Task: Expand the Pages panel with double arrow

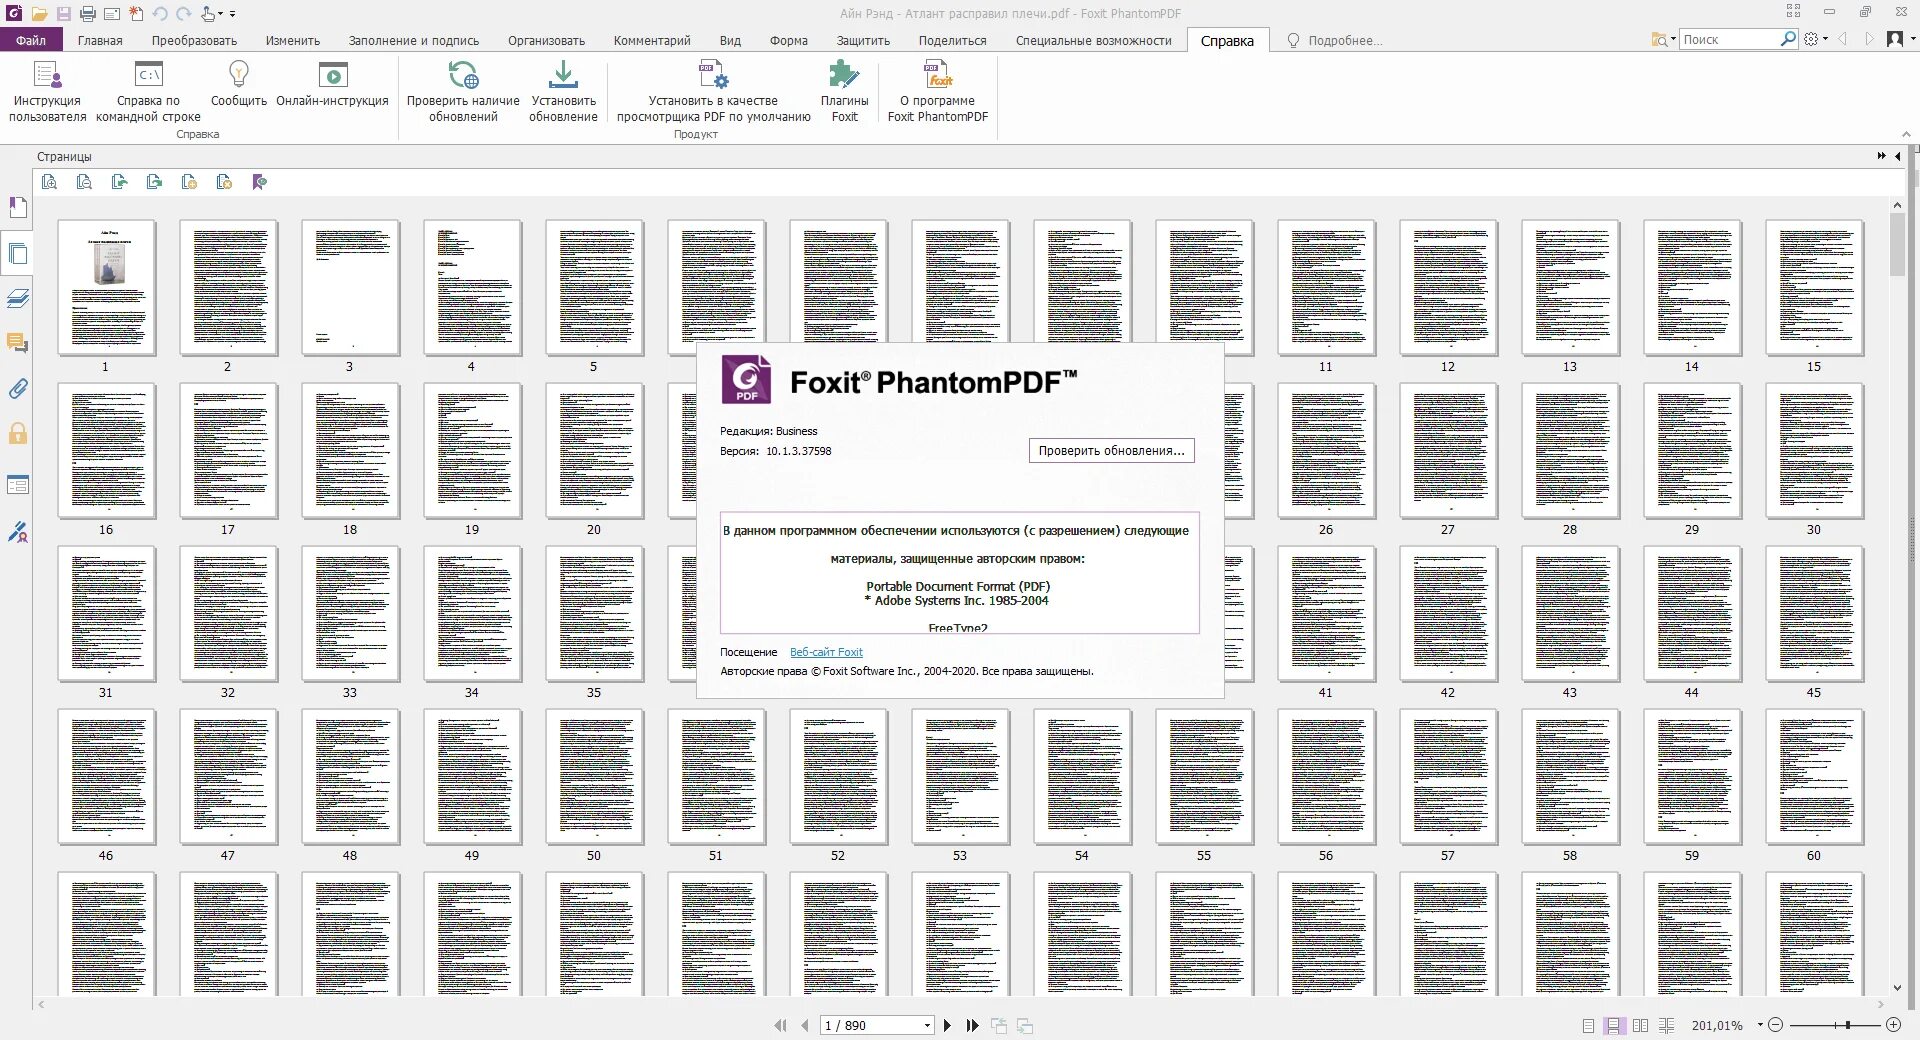Action: (1882, 156)
